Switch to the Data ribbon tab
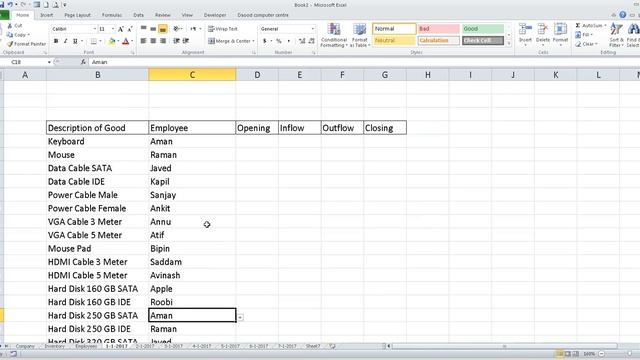 tap(138, 15)
